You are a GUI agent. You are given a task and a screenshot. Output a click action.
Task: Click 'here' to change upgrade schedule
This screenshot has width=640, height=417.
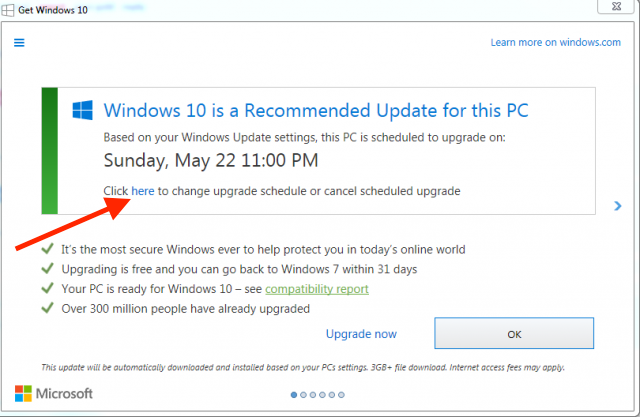click(143, 190)
